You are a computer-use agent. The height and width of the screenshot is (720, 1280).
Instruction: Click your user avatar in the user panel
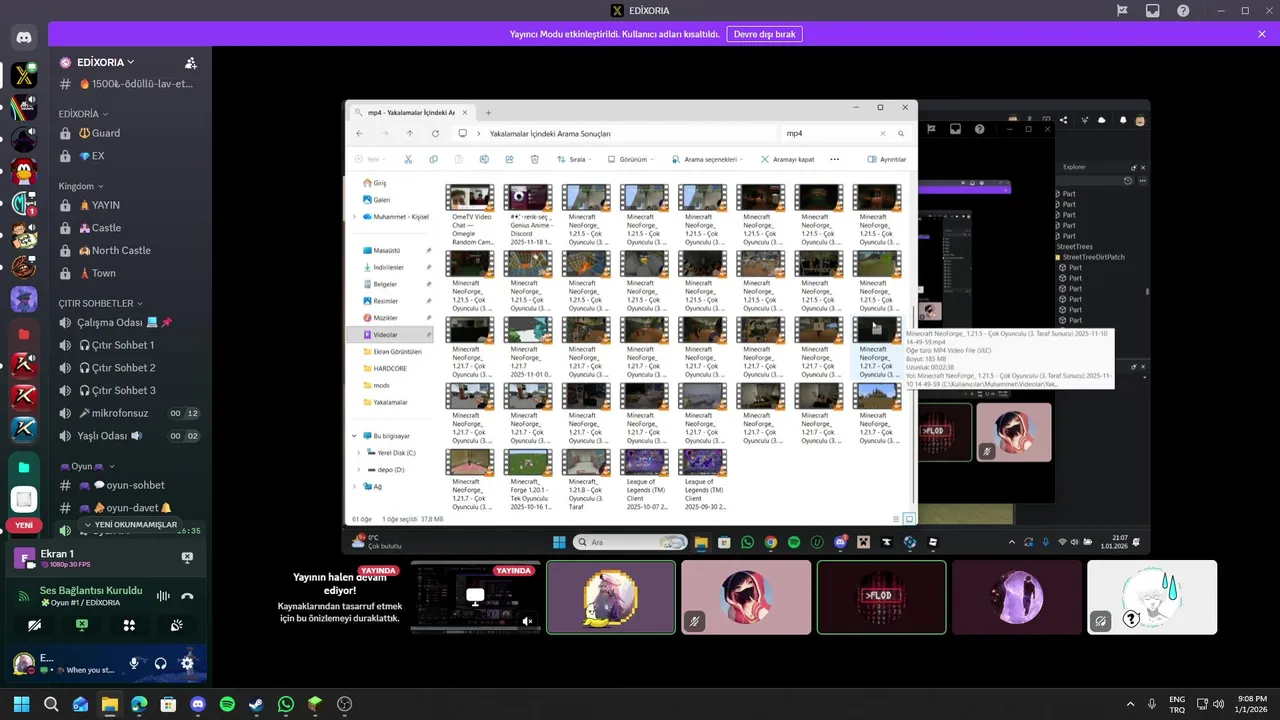point(23,662)
